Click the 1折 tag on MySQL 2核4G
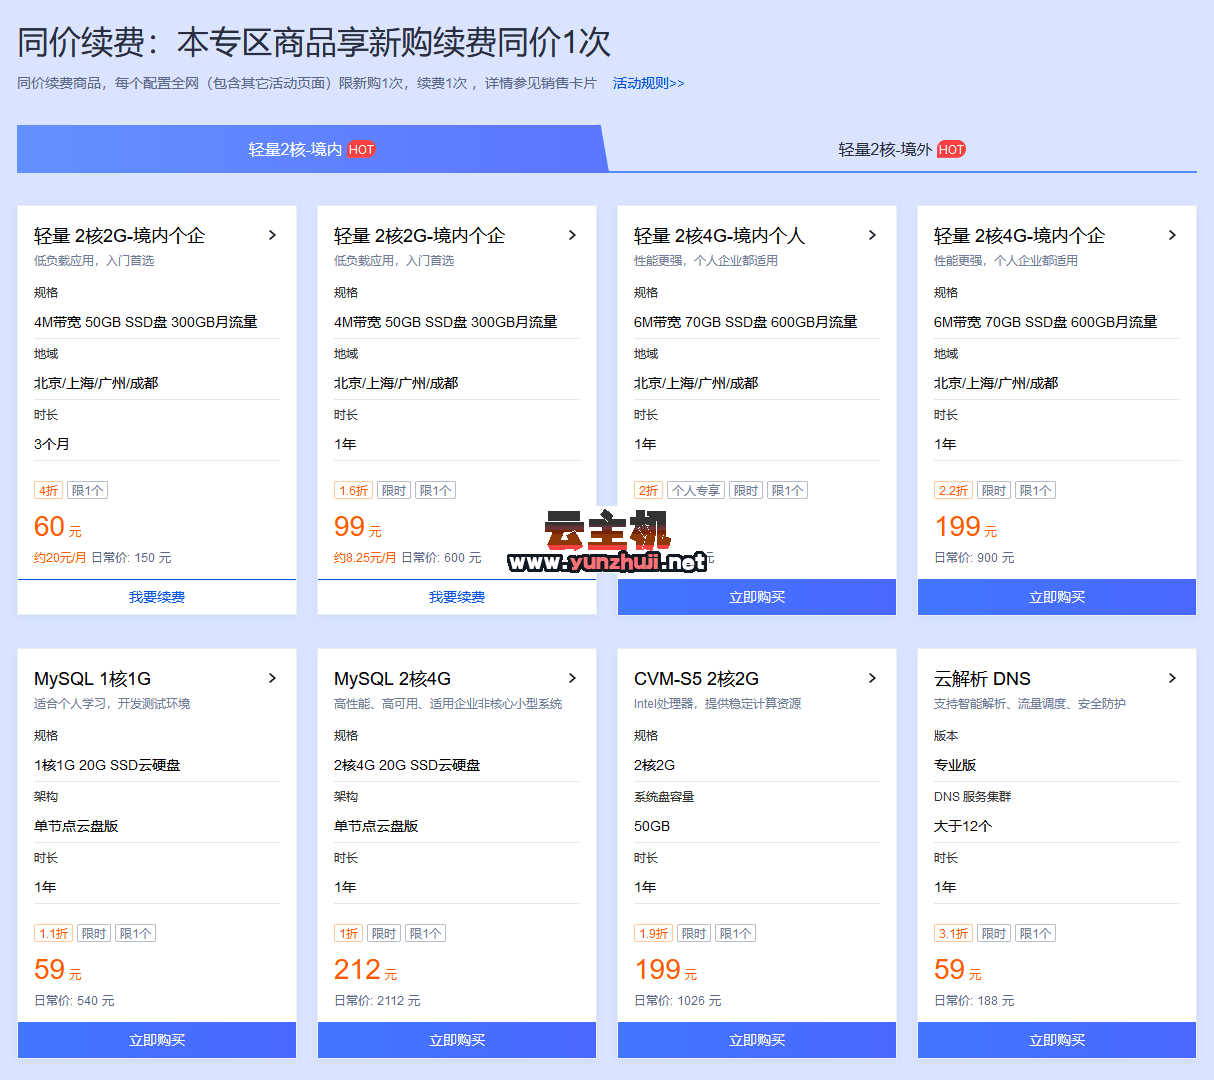1214x1080 pixels. pyautogui.click(x=348, y=933)
